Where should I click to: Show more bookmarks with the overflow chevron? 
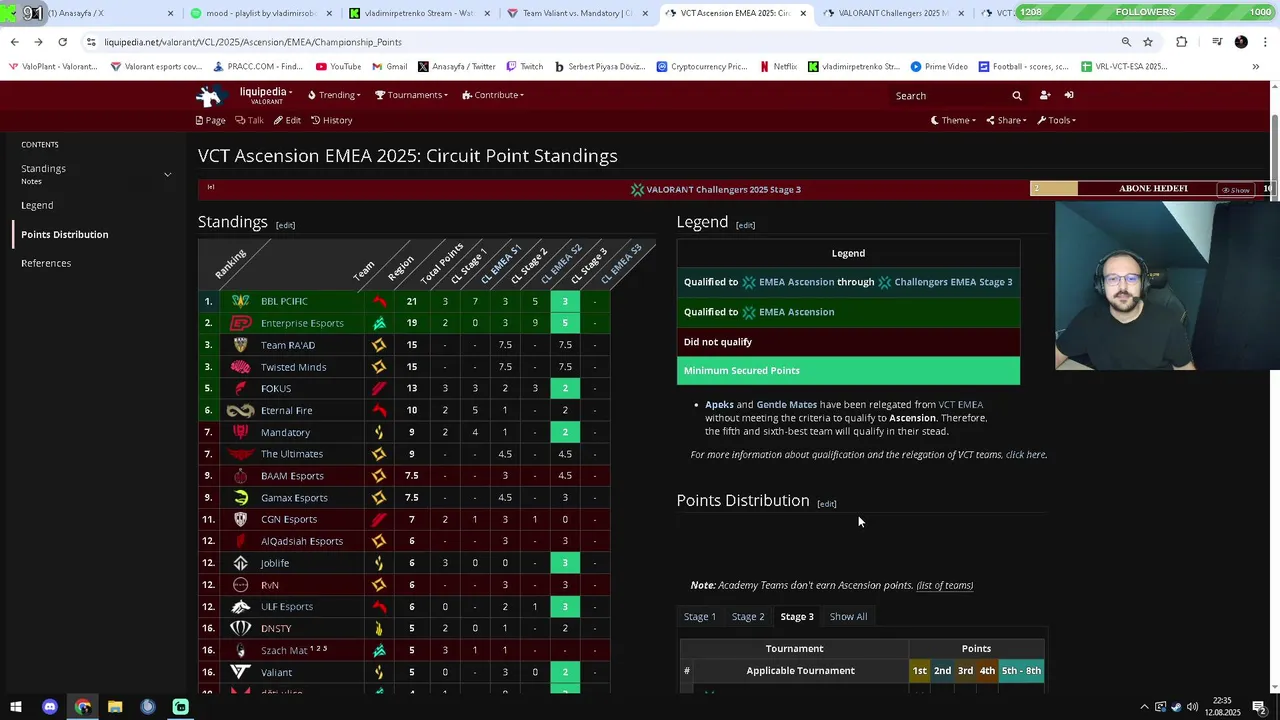[x=1256, y=67]
